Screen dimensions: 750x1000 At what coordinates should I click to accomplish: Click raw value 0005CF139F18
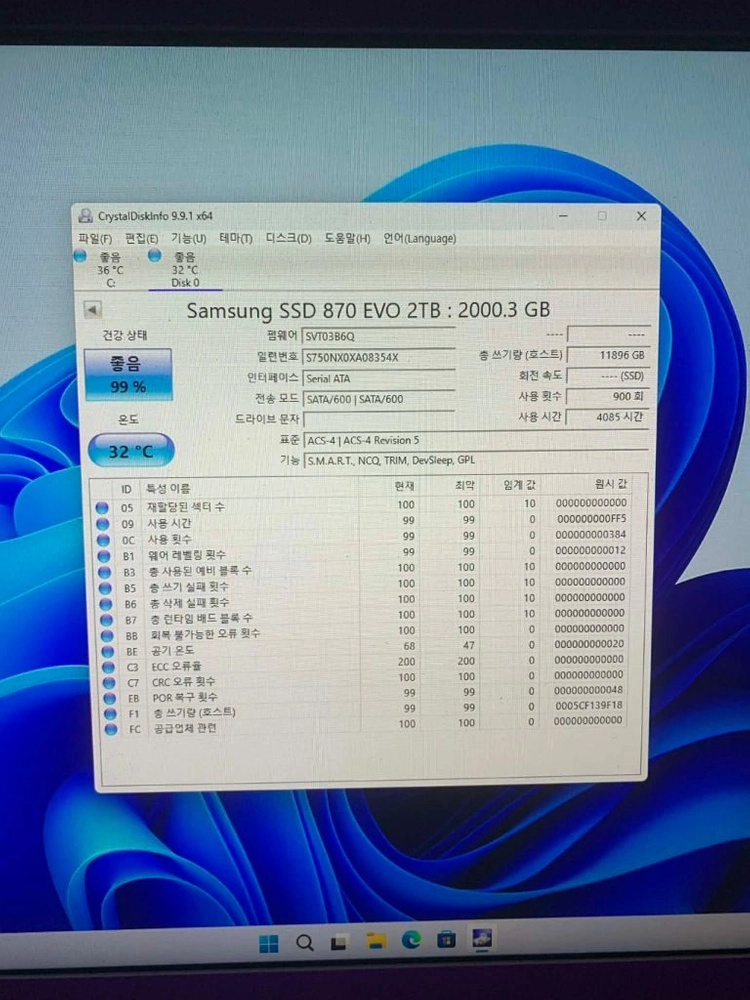[x=588, y=705]
